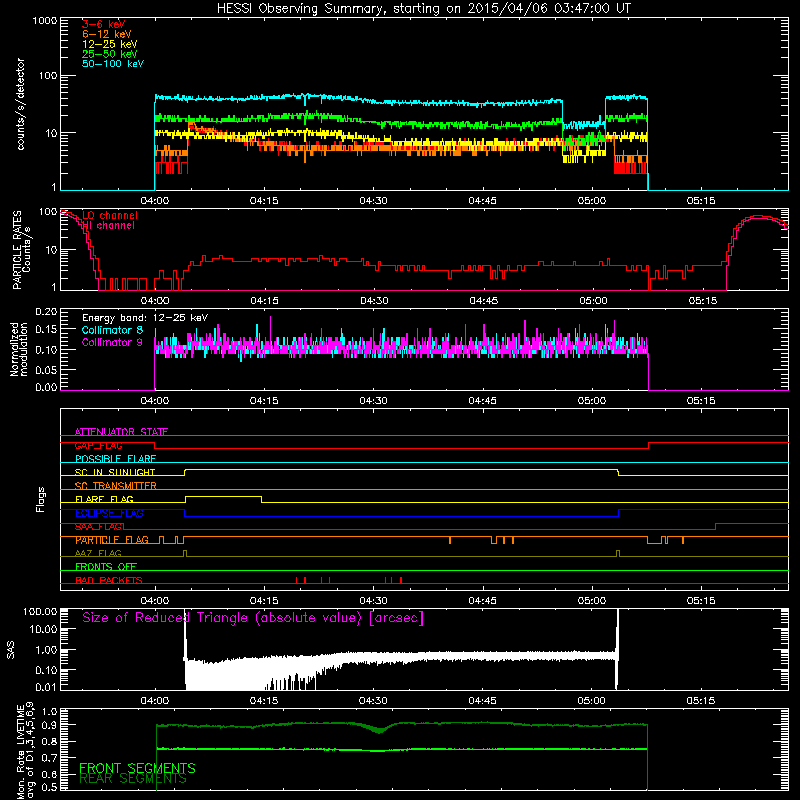Click 05:00 tick under the counts plot
The width and height of the screenshot is (800, 800).
click(x=592, y=201)
